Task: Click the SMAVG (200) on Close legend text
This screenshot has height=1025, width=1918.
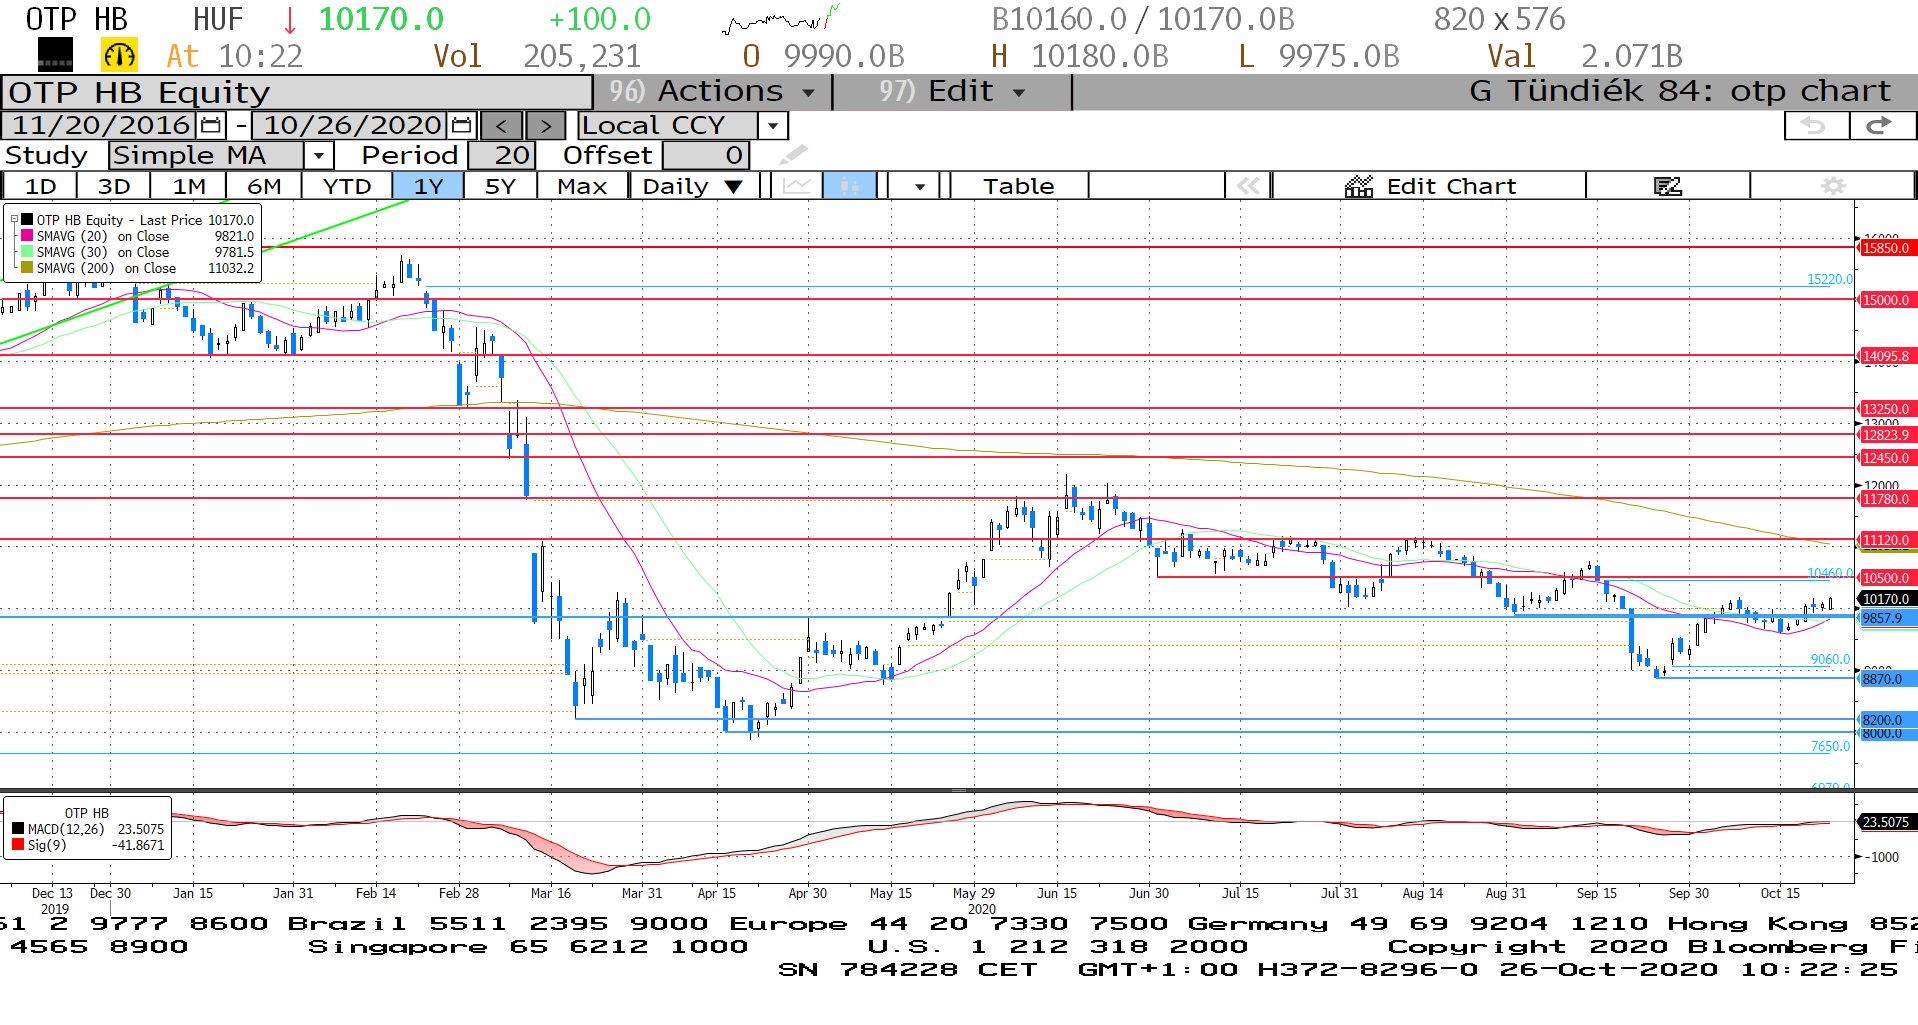Action: point(106,268)
